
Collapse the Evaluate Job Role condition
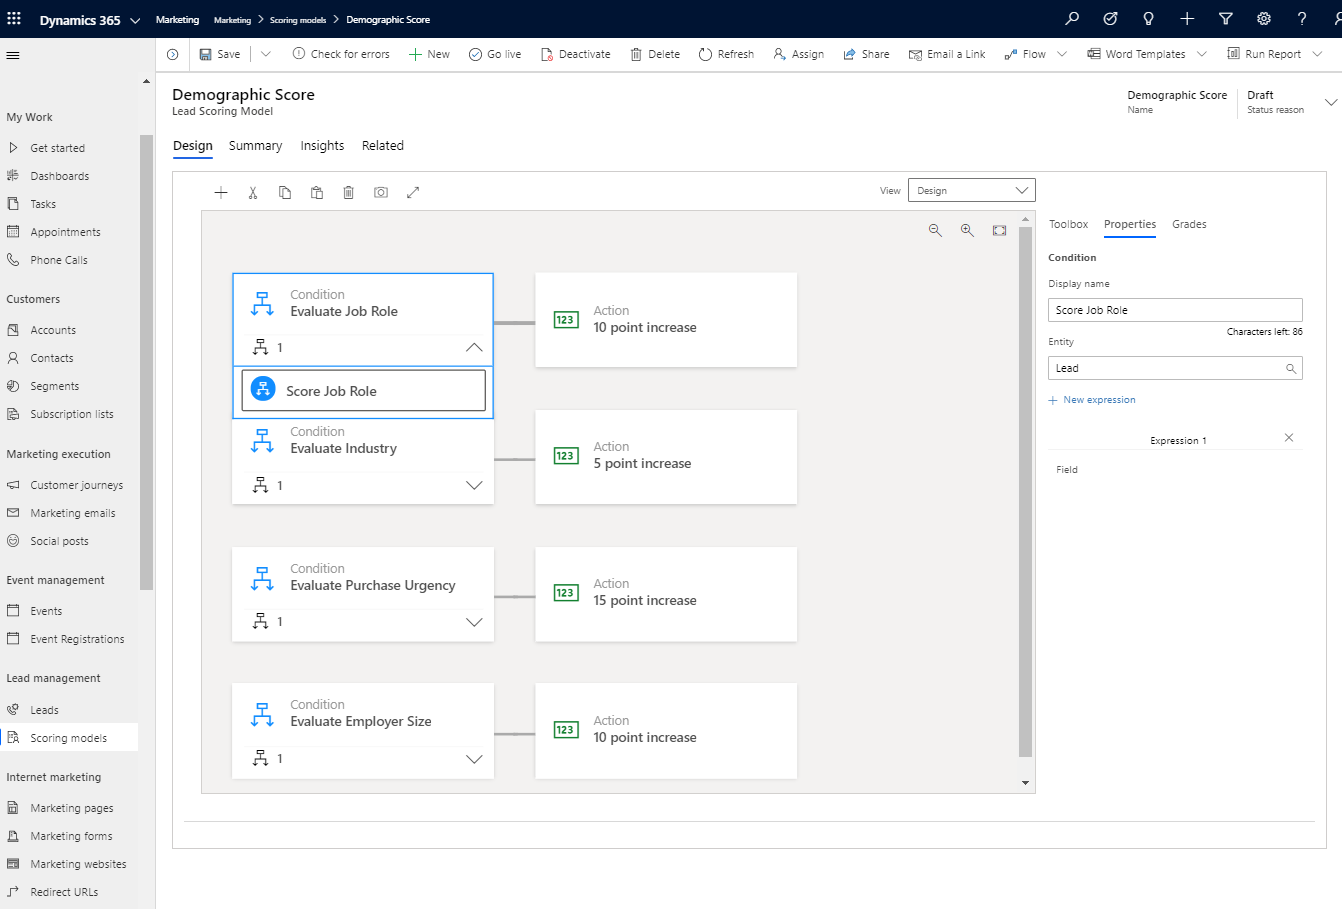(474, 348)
